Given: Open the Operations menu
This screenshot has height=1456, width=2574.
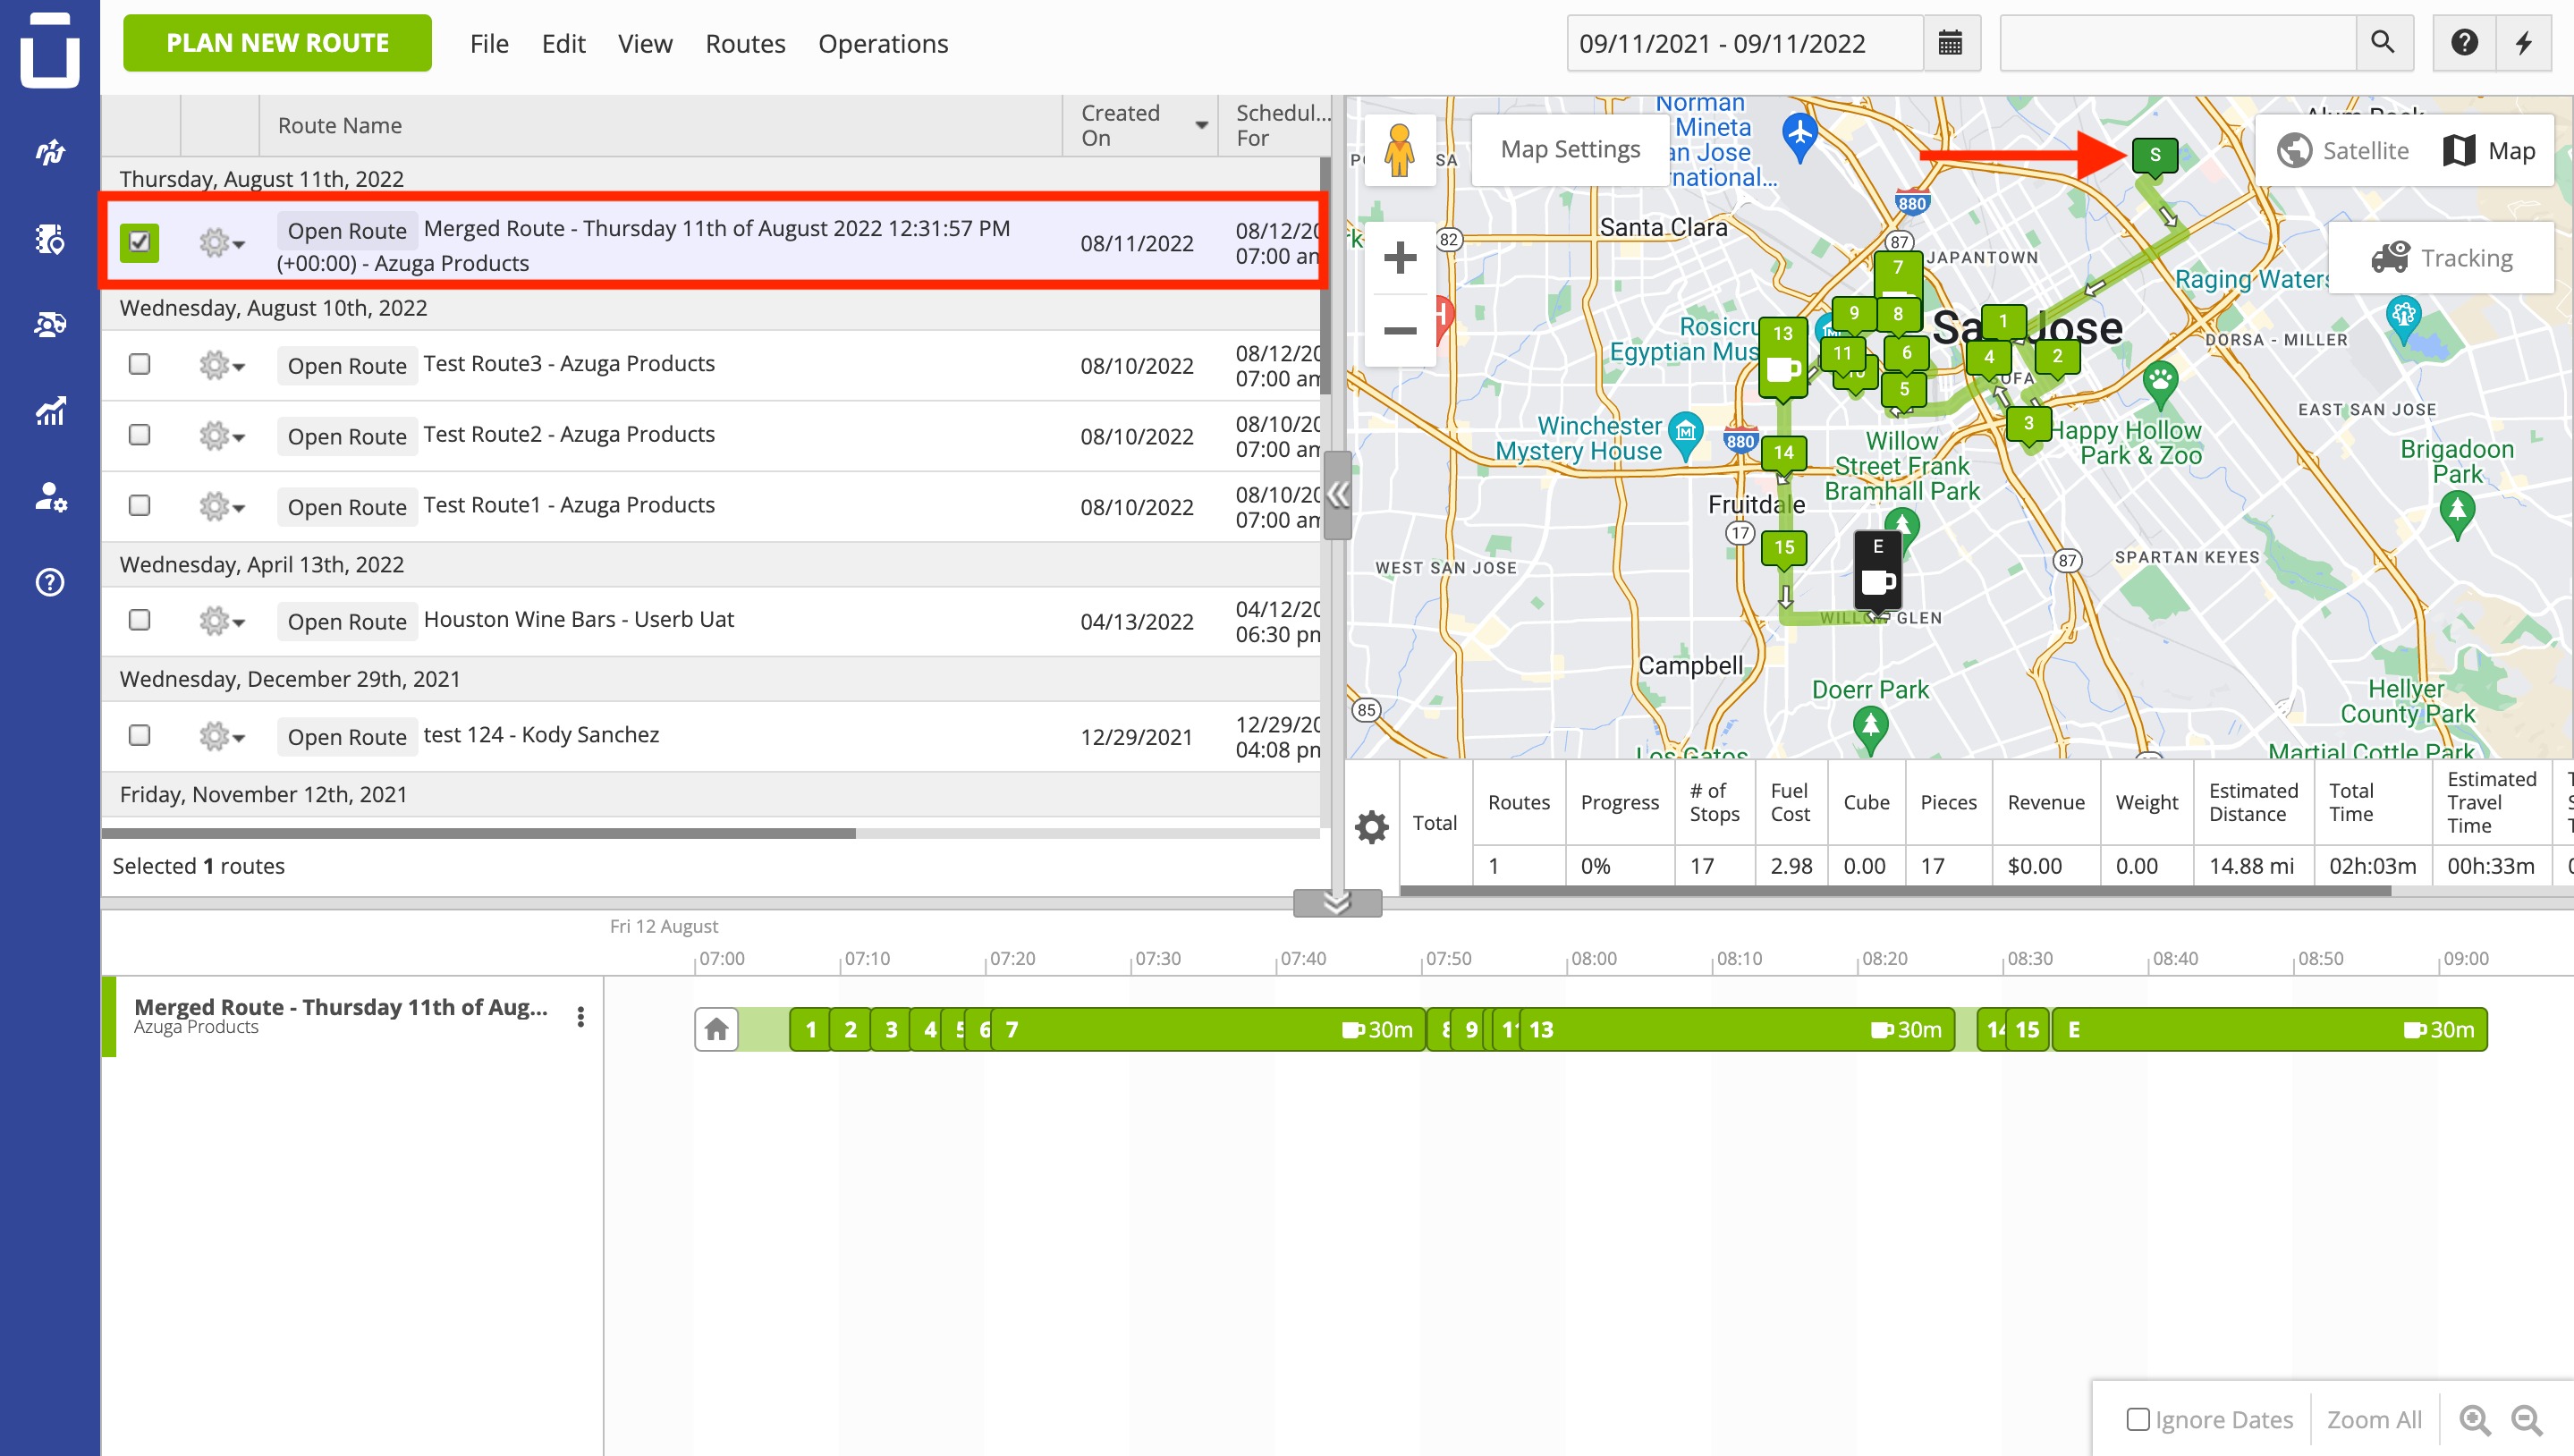Looking at the screenshot, I should [883, 43].
